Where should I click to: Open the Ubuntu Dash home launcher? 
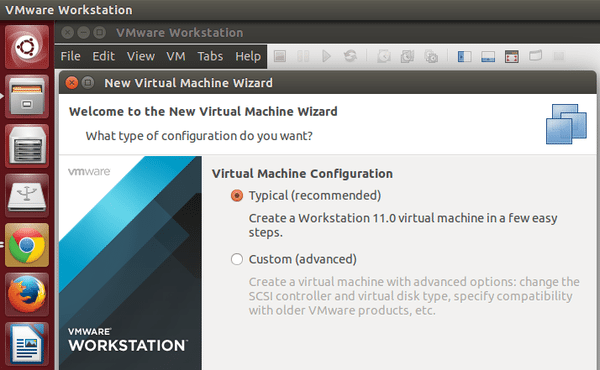[x=27, y=47]
